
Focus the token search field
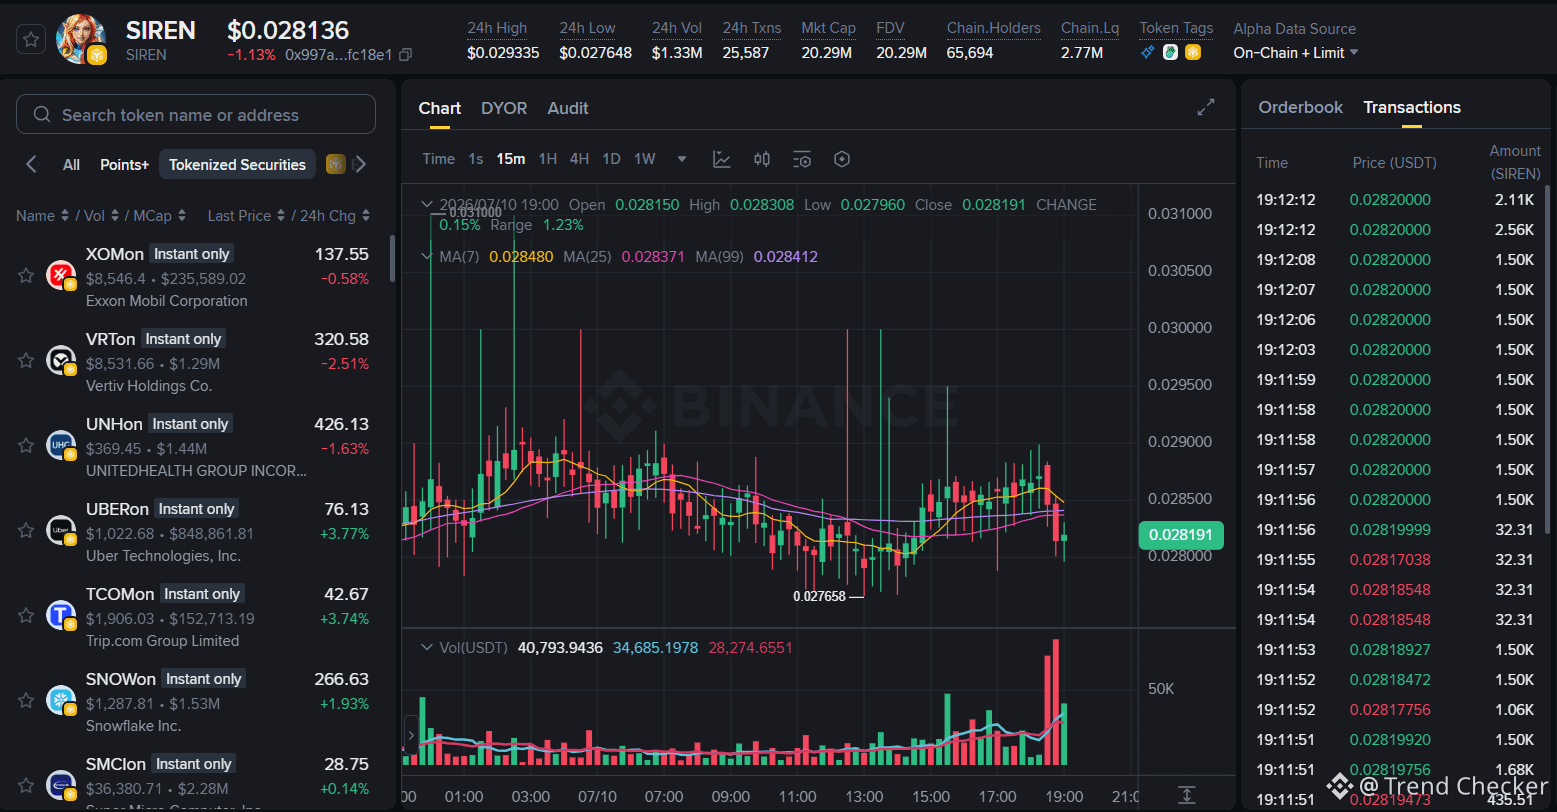tap(196, 114)
